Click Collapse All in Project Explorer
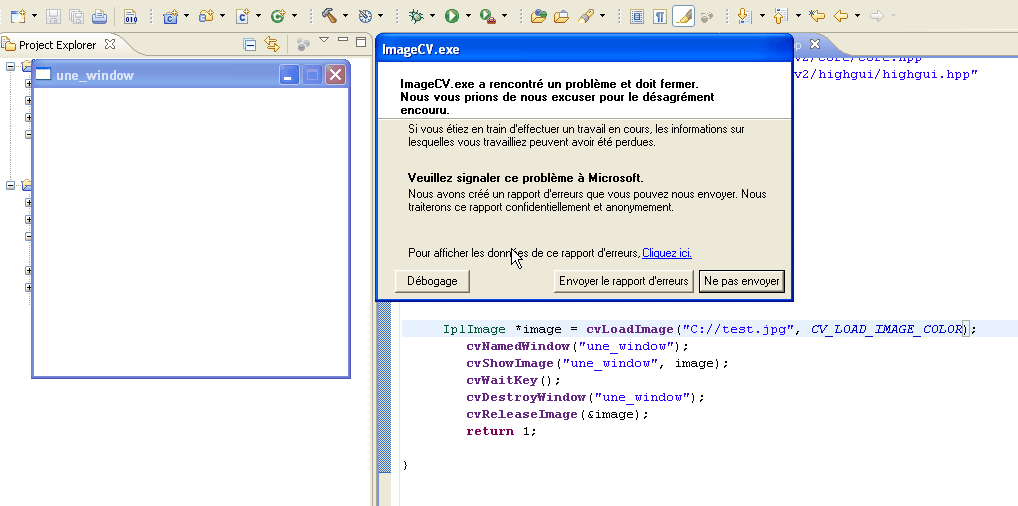The height and width of the screenshot is (506, 1018). [249, 44]
